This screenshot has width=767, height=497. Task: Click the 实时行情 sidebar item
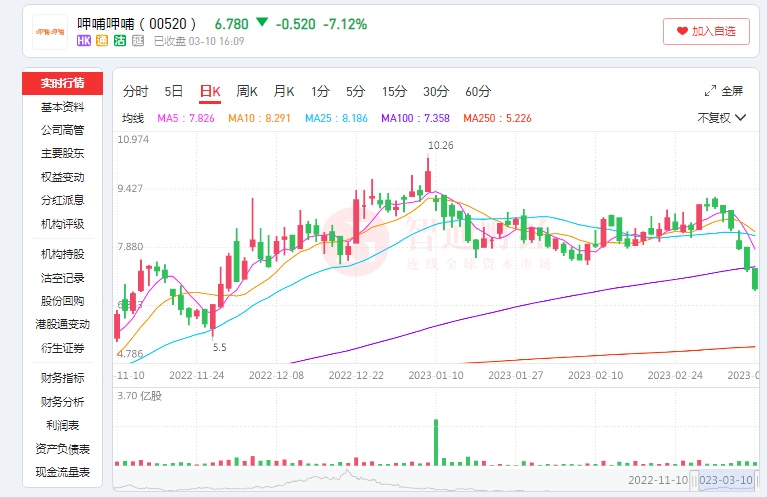coord(62,82)
